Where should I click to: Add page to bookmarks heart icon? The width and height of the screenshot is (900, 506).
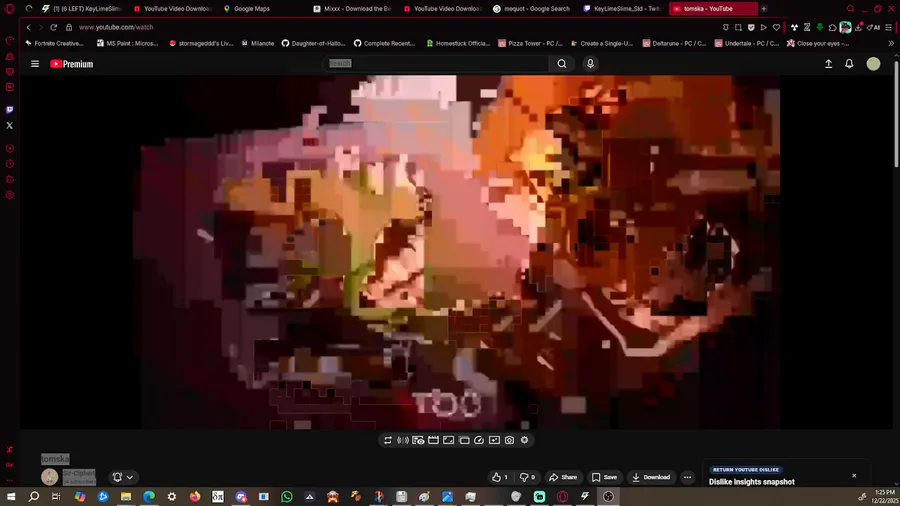click(x=777, y=27)
